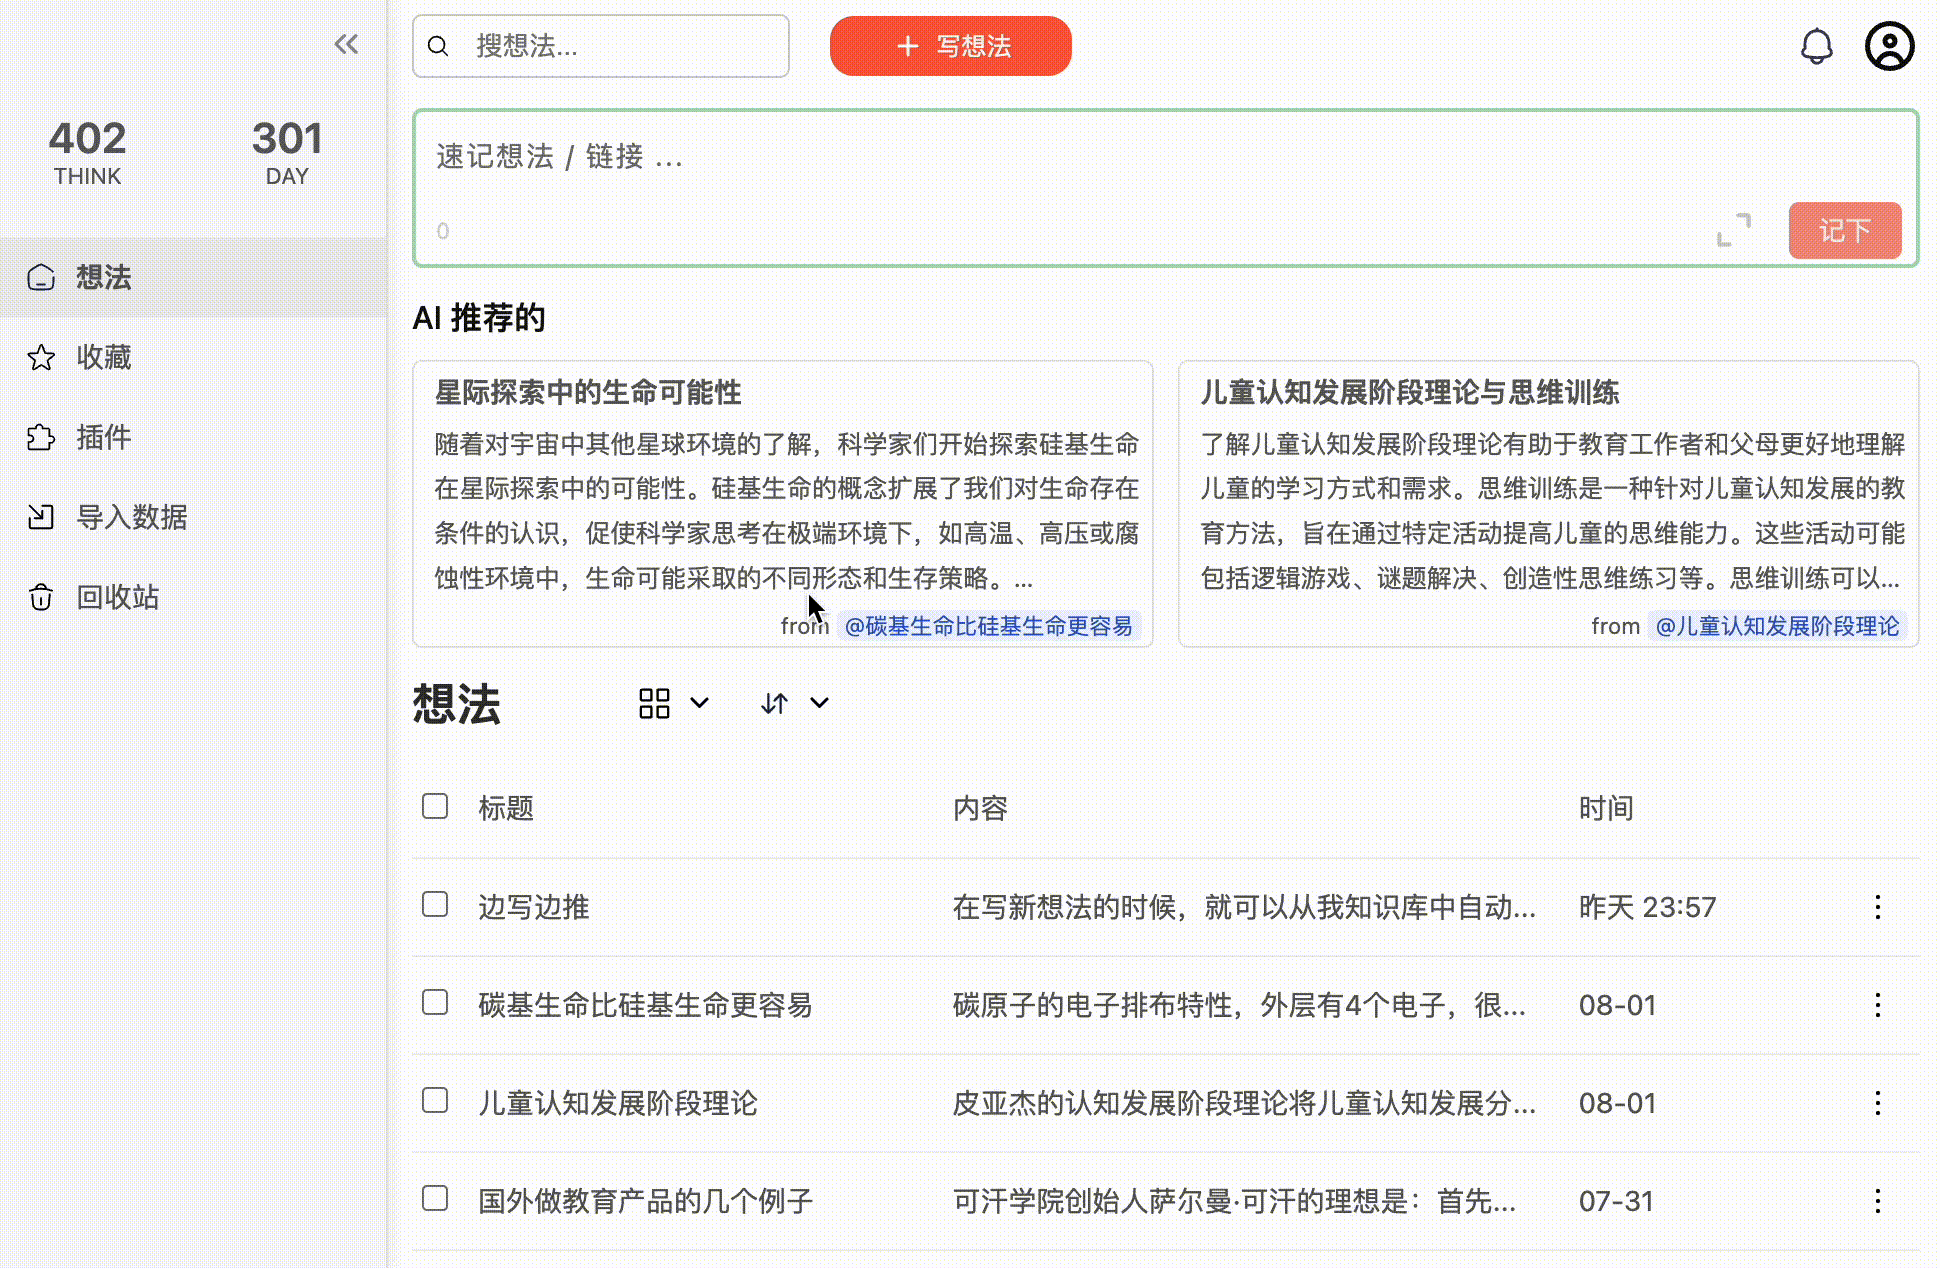The width and height of the screenshot is (1940, 1268).
Task: Check the 国外做教育产品的几个例子 checkbox
Action: [x=435, y=1198]
